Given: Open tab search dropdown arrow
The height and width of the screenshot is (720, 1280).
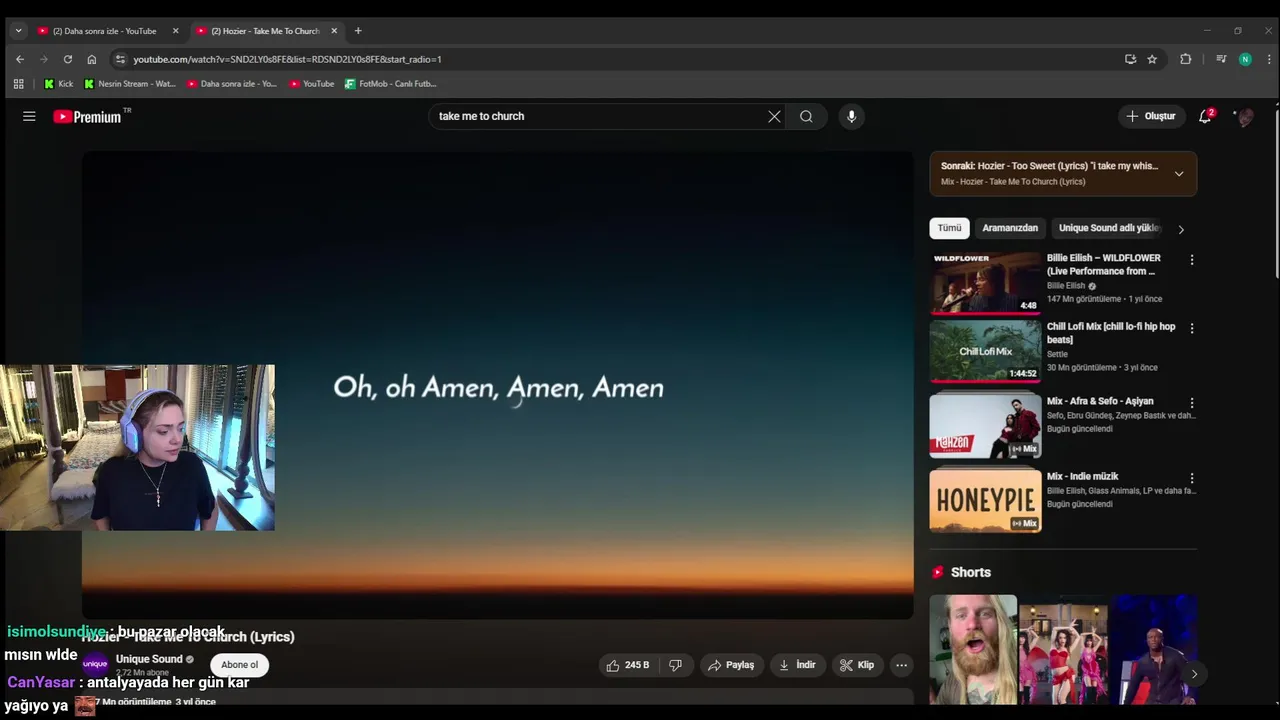Looking at the screenshot, I should point(18,31).
